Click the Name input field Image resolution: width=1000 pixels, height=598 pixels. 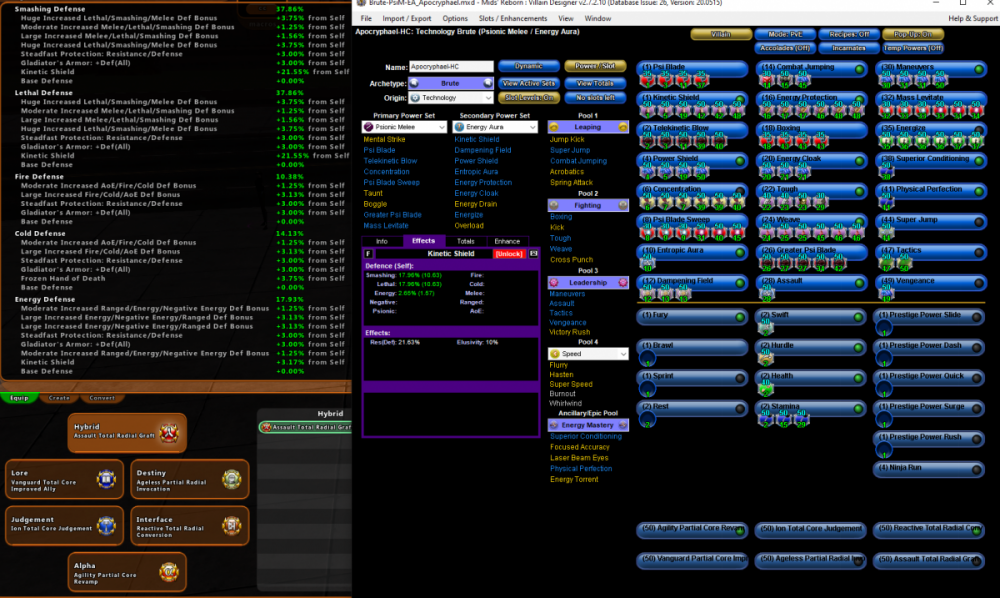[451, 66]
